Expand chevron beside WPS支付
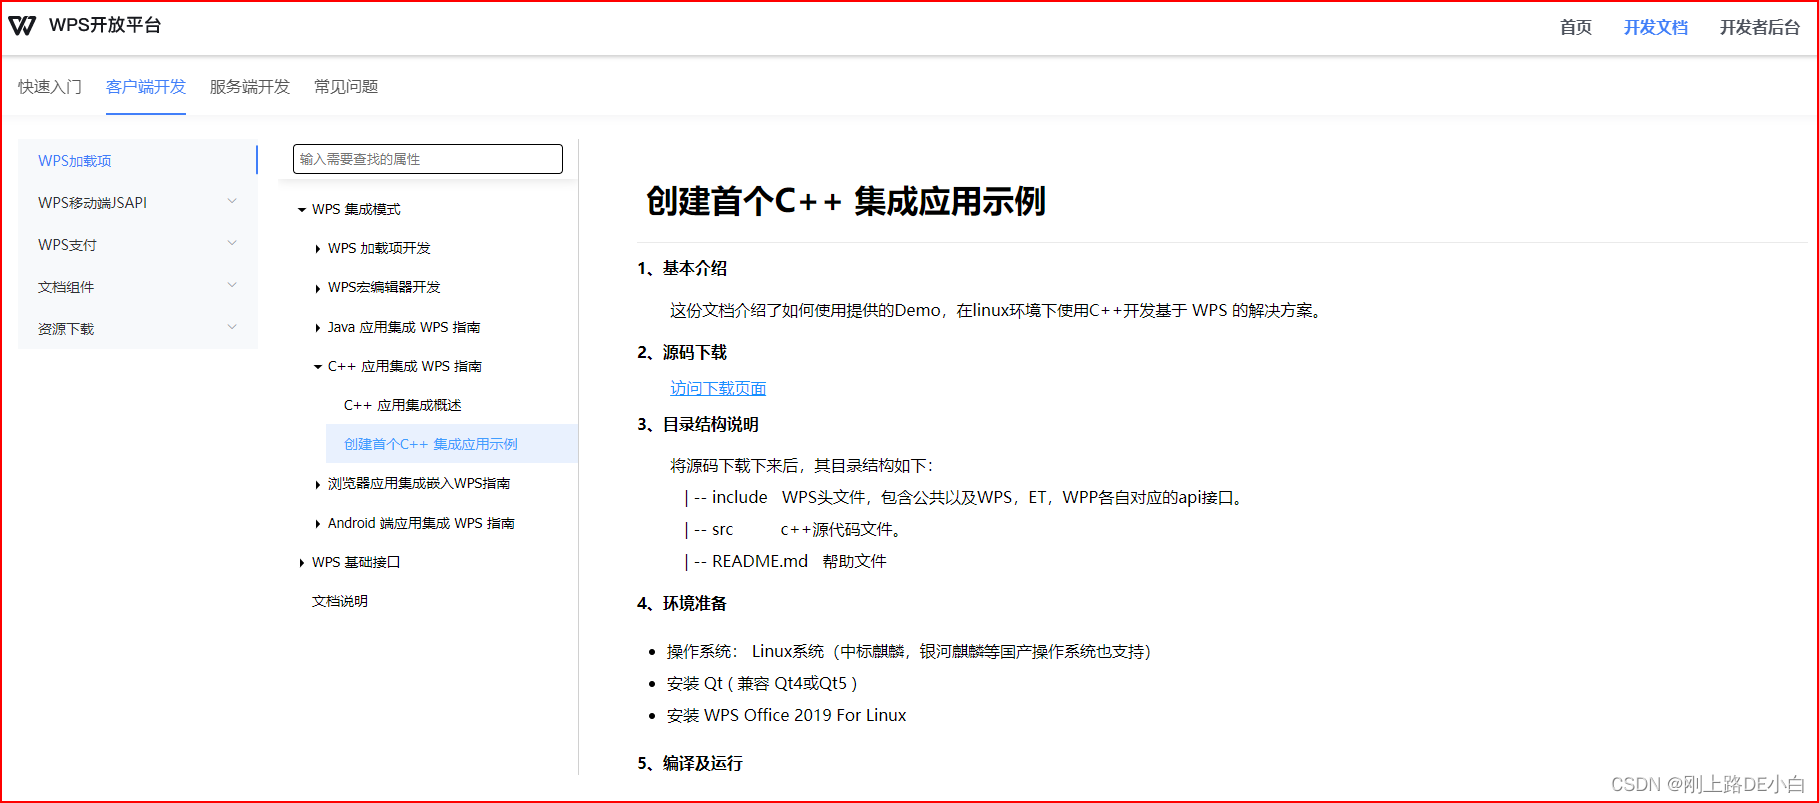 232,243
